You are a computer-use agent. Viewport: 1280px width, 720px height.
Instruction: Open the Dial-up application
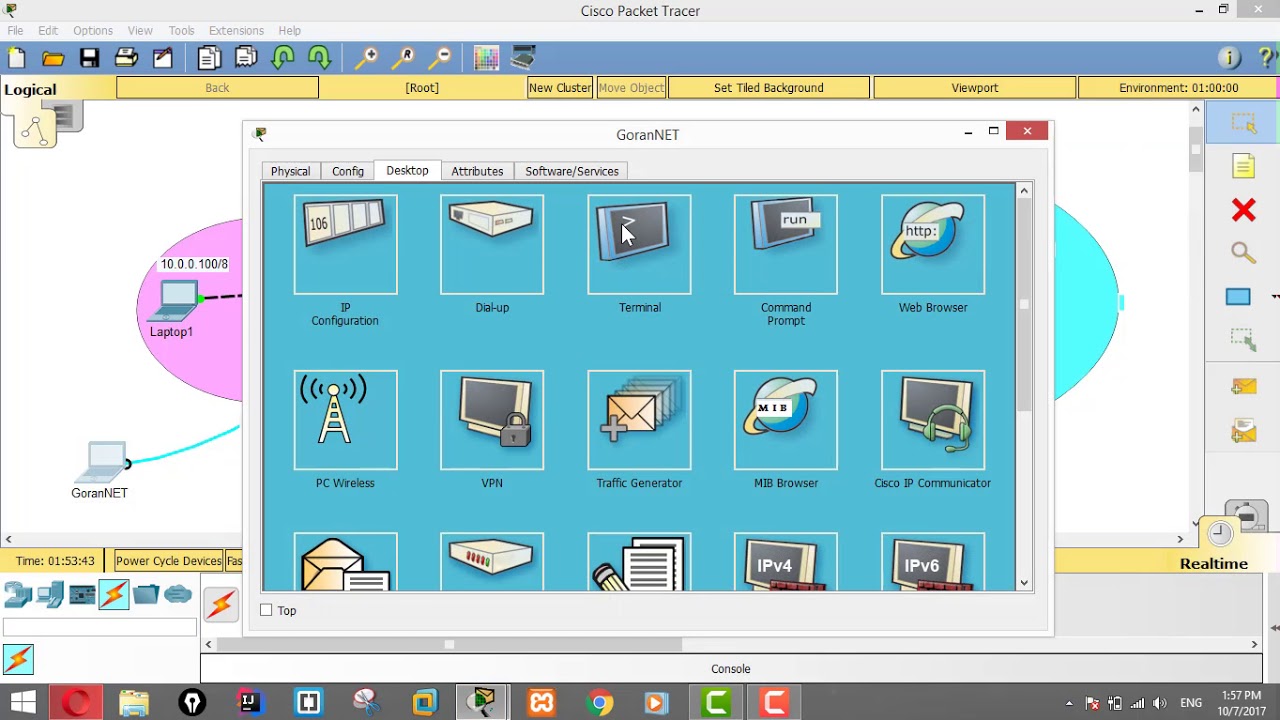tap(492, 245)
